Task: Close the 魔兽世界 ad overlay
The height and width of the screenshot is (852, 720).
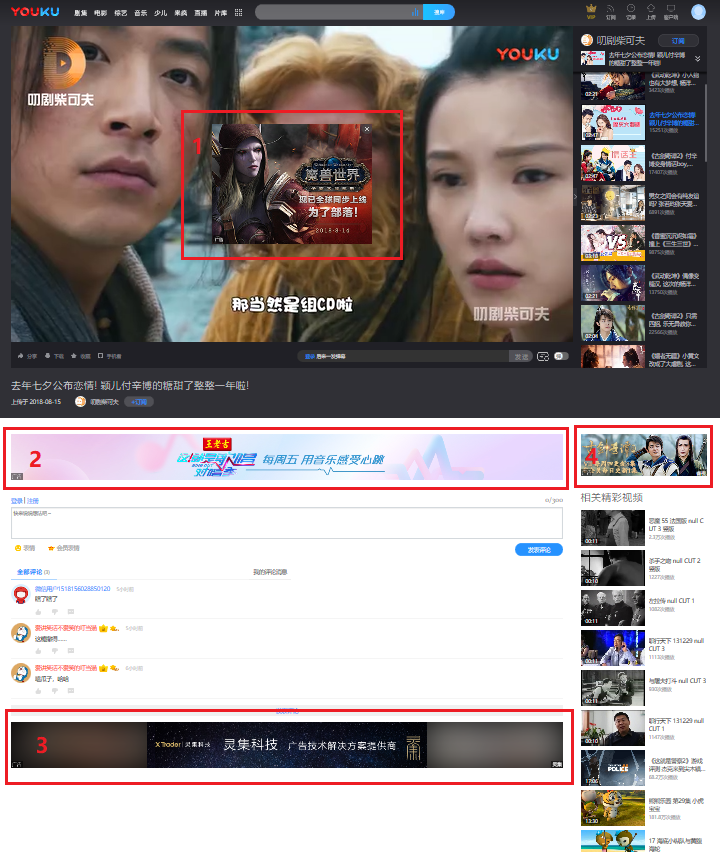Action: click(367, 129)
